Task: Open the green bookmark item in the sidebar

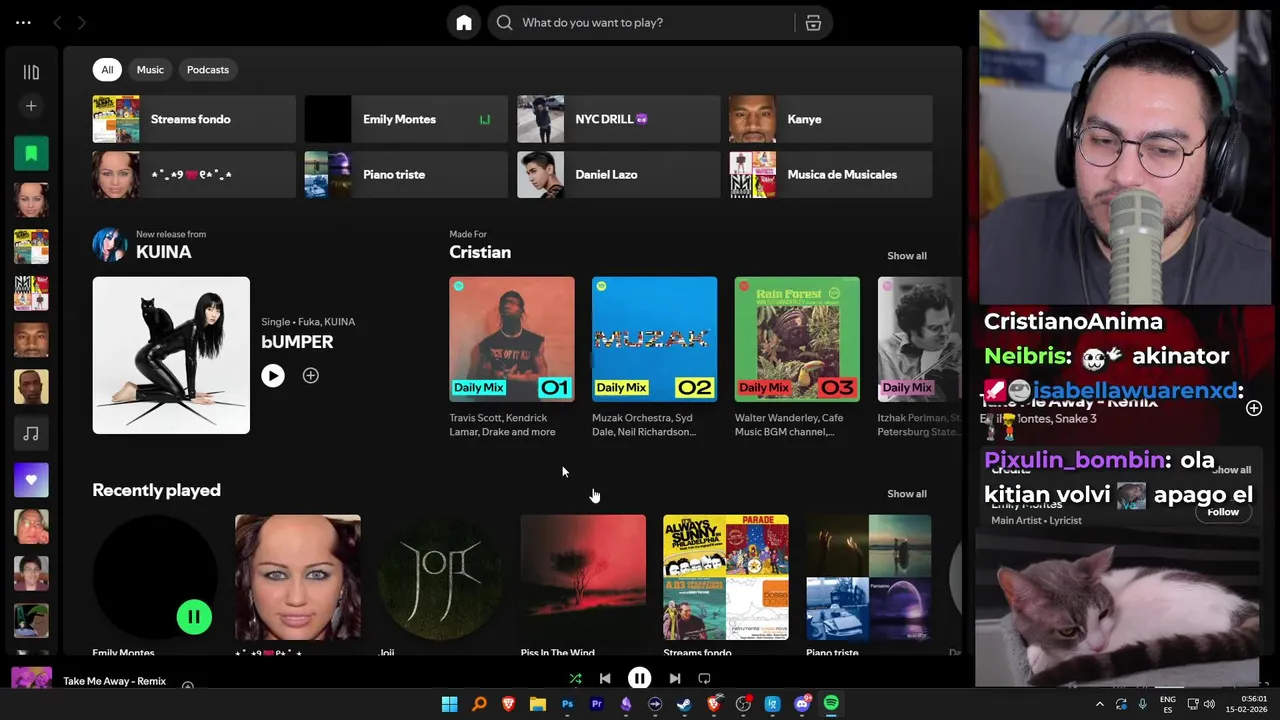Action: [x=31, y=153]
